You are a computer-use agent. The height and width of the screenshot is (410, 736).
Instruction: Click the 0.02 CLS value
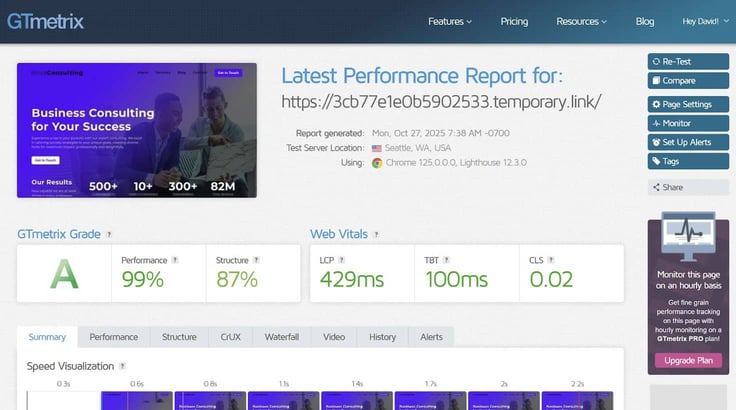point(551,280)
